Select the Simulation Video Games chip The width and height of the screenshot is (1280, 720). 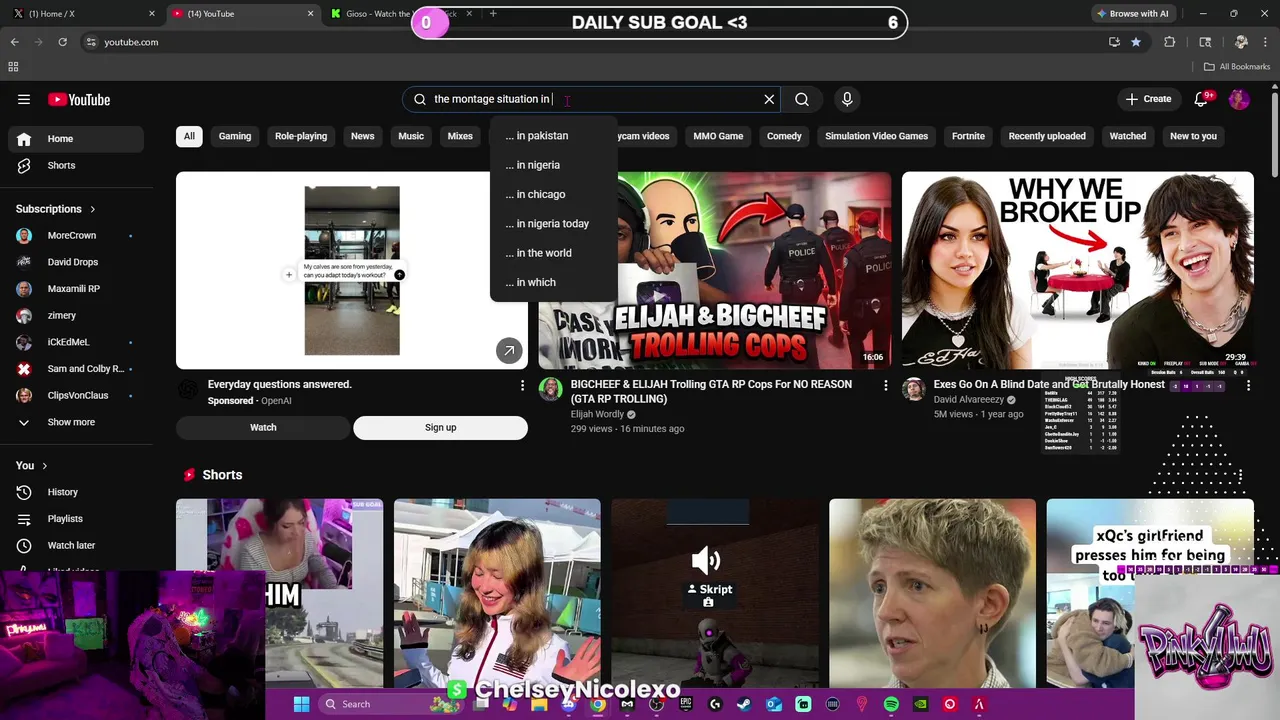click(876, 136)
